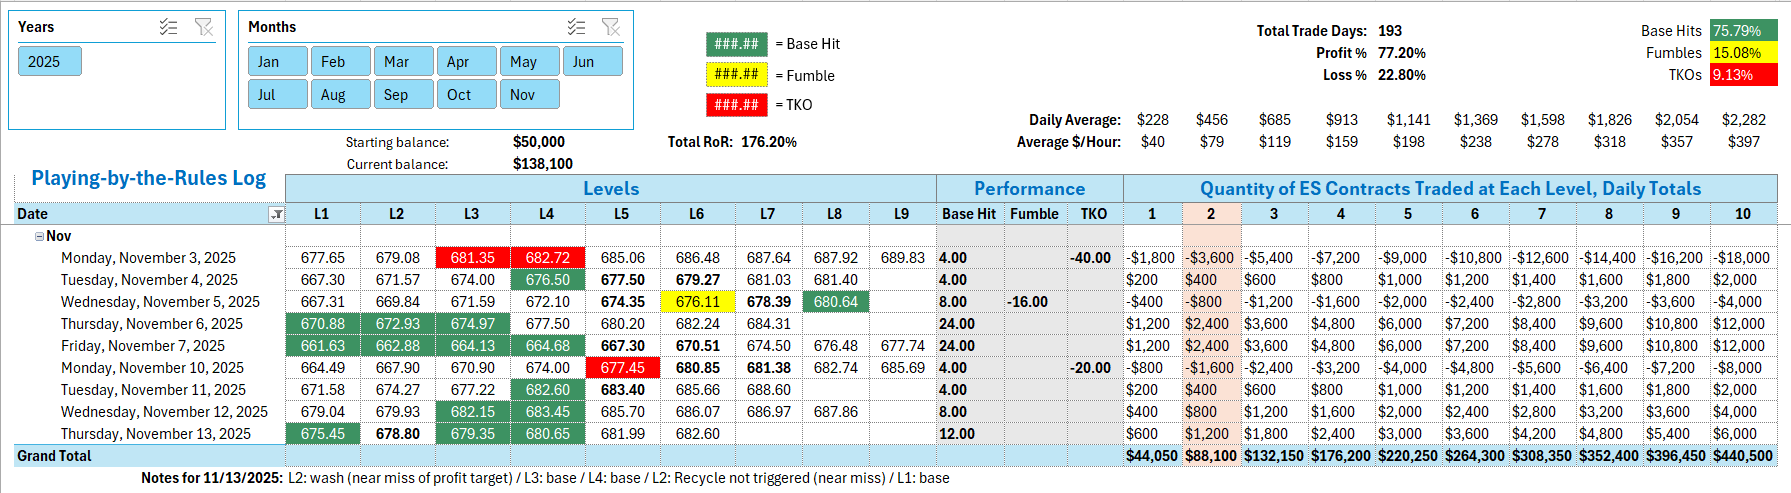Clear the filter on the Years slicer
The height and width of the screenshot is (493, 1791).
click(x=204, y=27)
